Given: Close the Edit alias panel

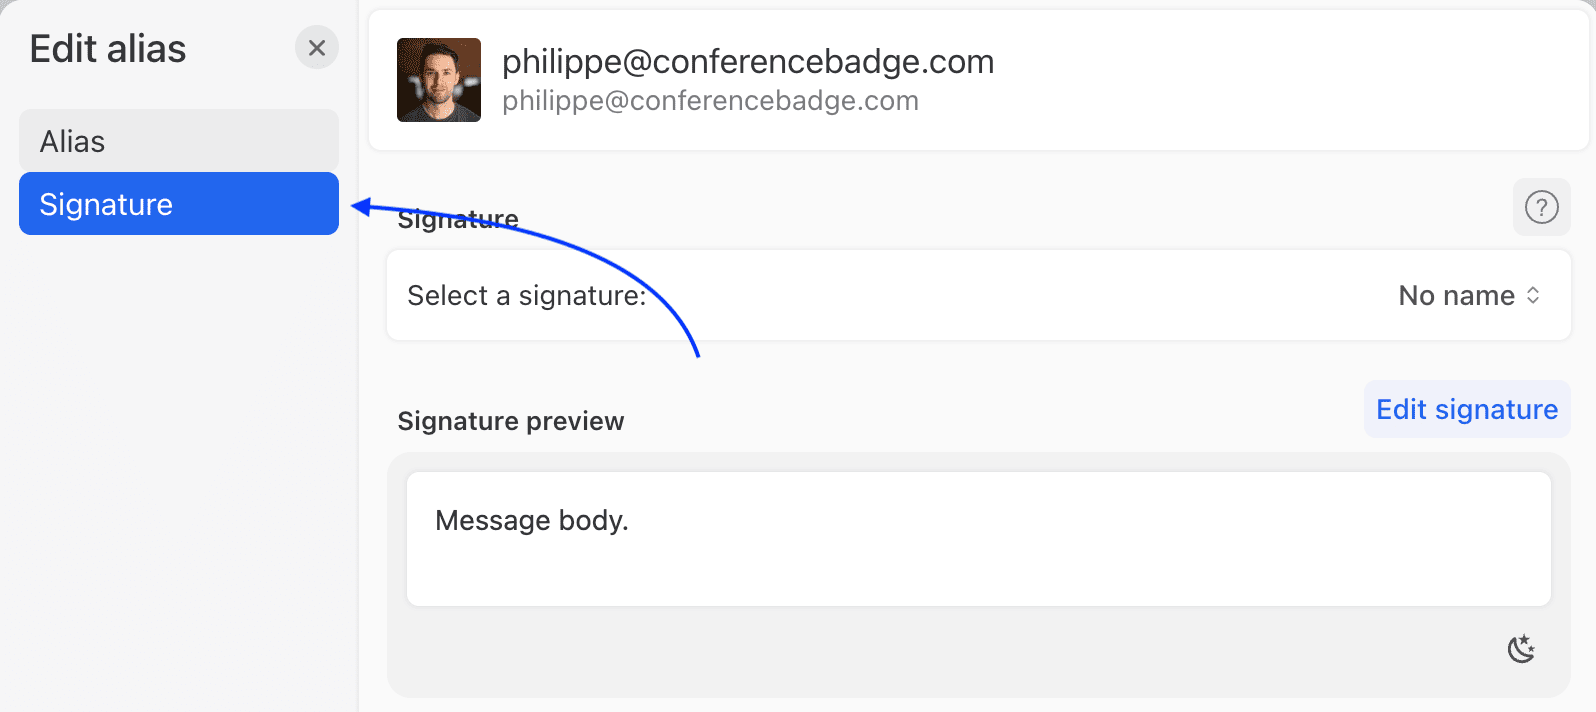Looking at the screenshot, I should (317, 48).
